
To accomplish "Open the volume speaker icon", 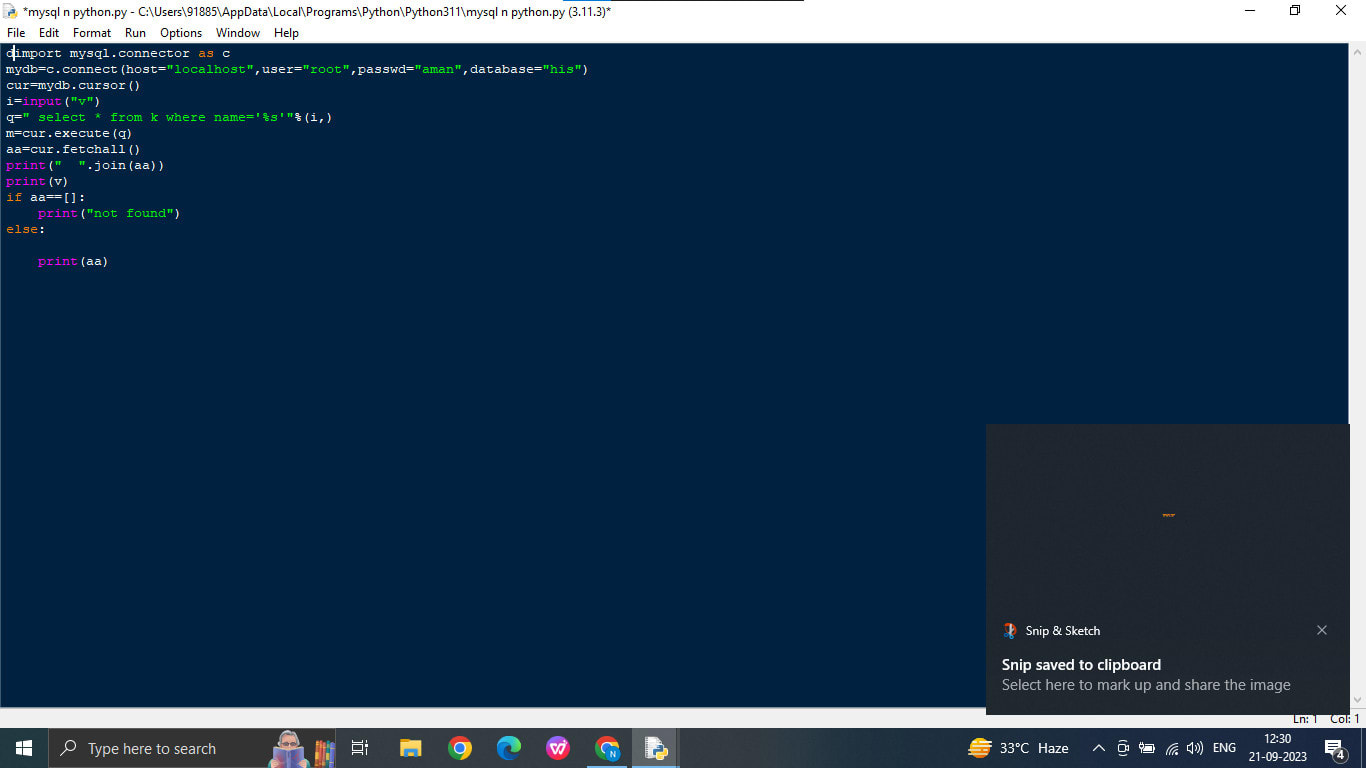I will 1195,748.
